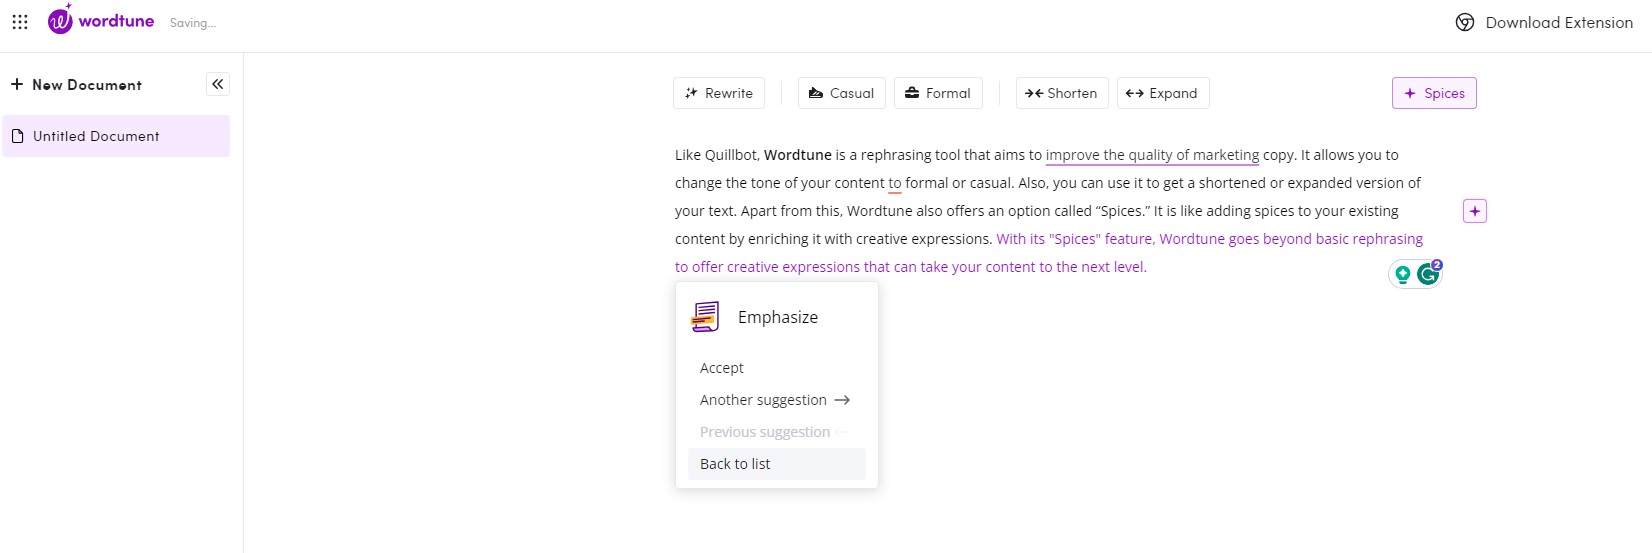Viewport: 1652px width, 553px height.
Task: Select Untitled Document in sidebar
Action: click(x=116, y=136)
